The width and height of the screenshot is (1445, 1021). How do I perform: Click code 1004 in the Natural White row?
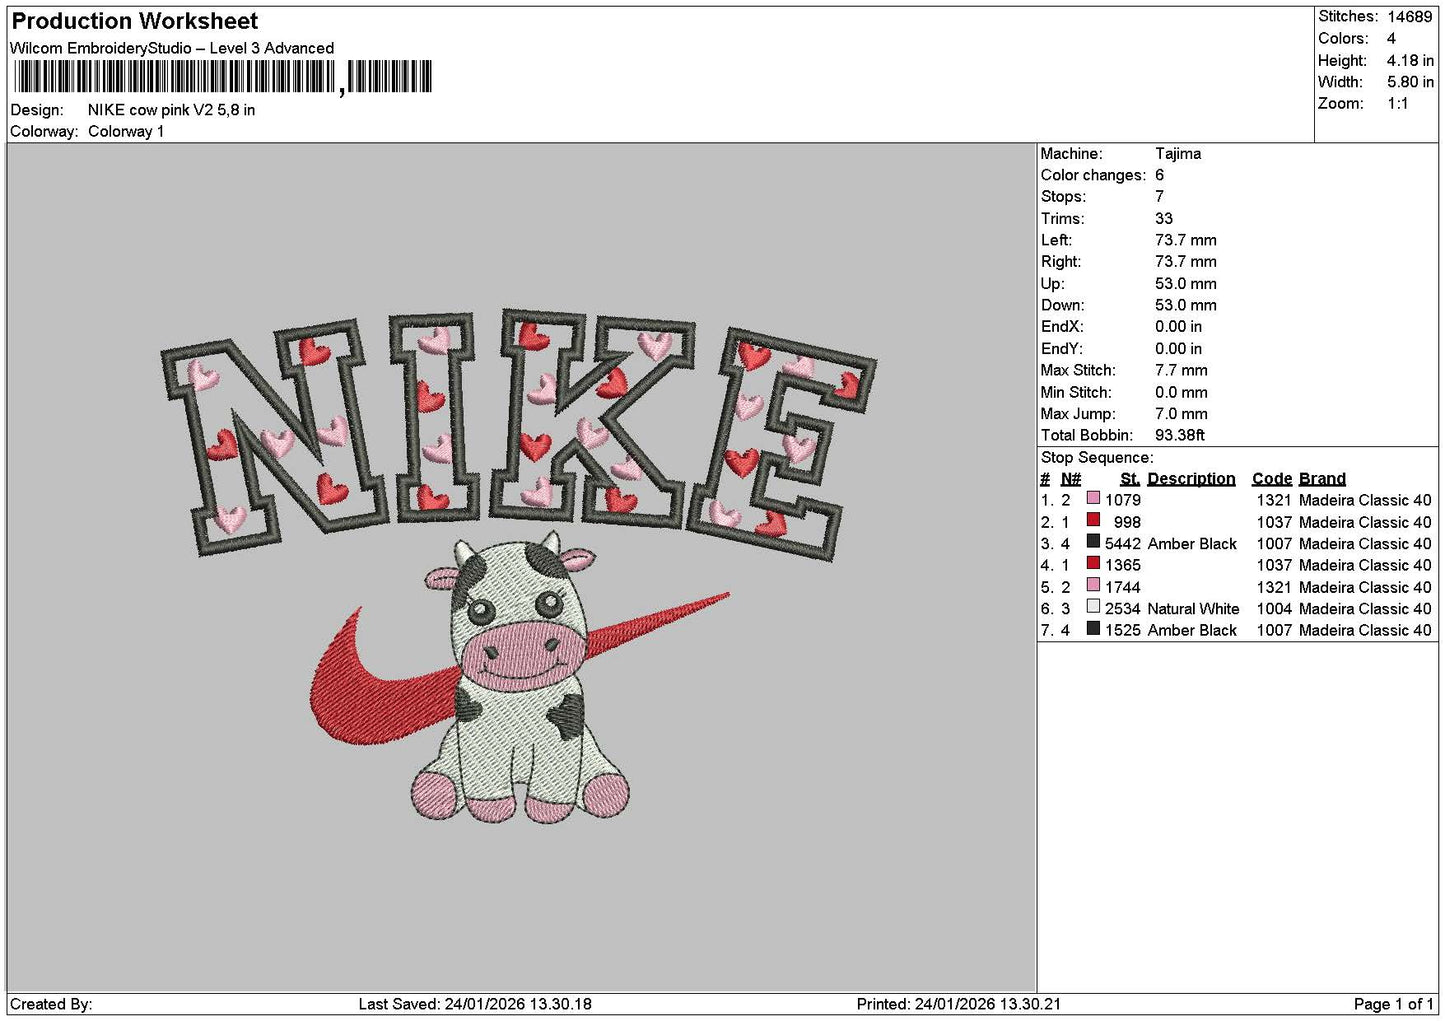coord(1274,609)
